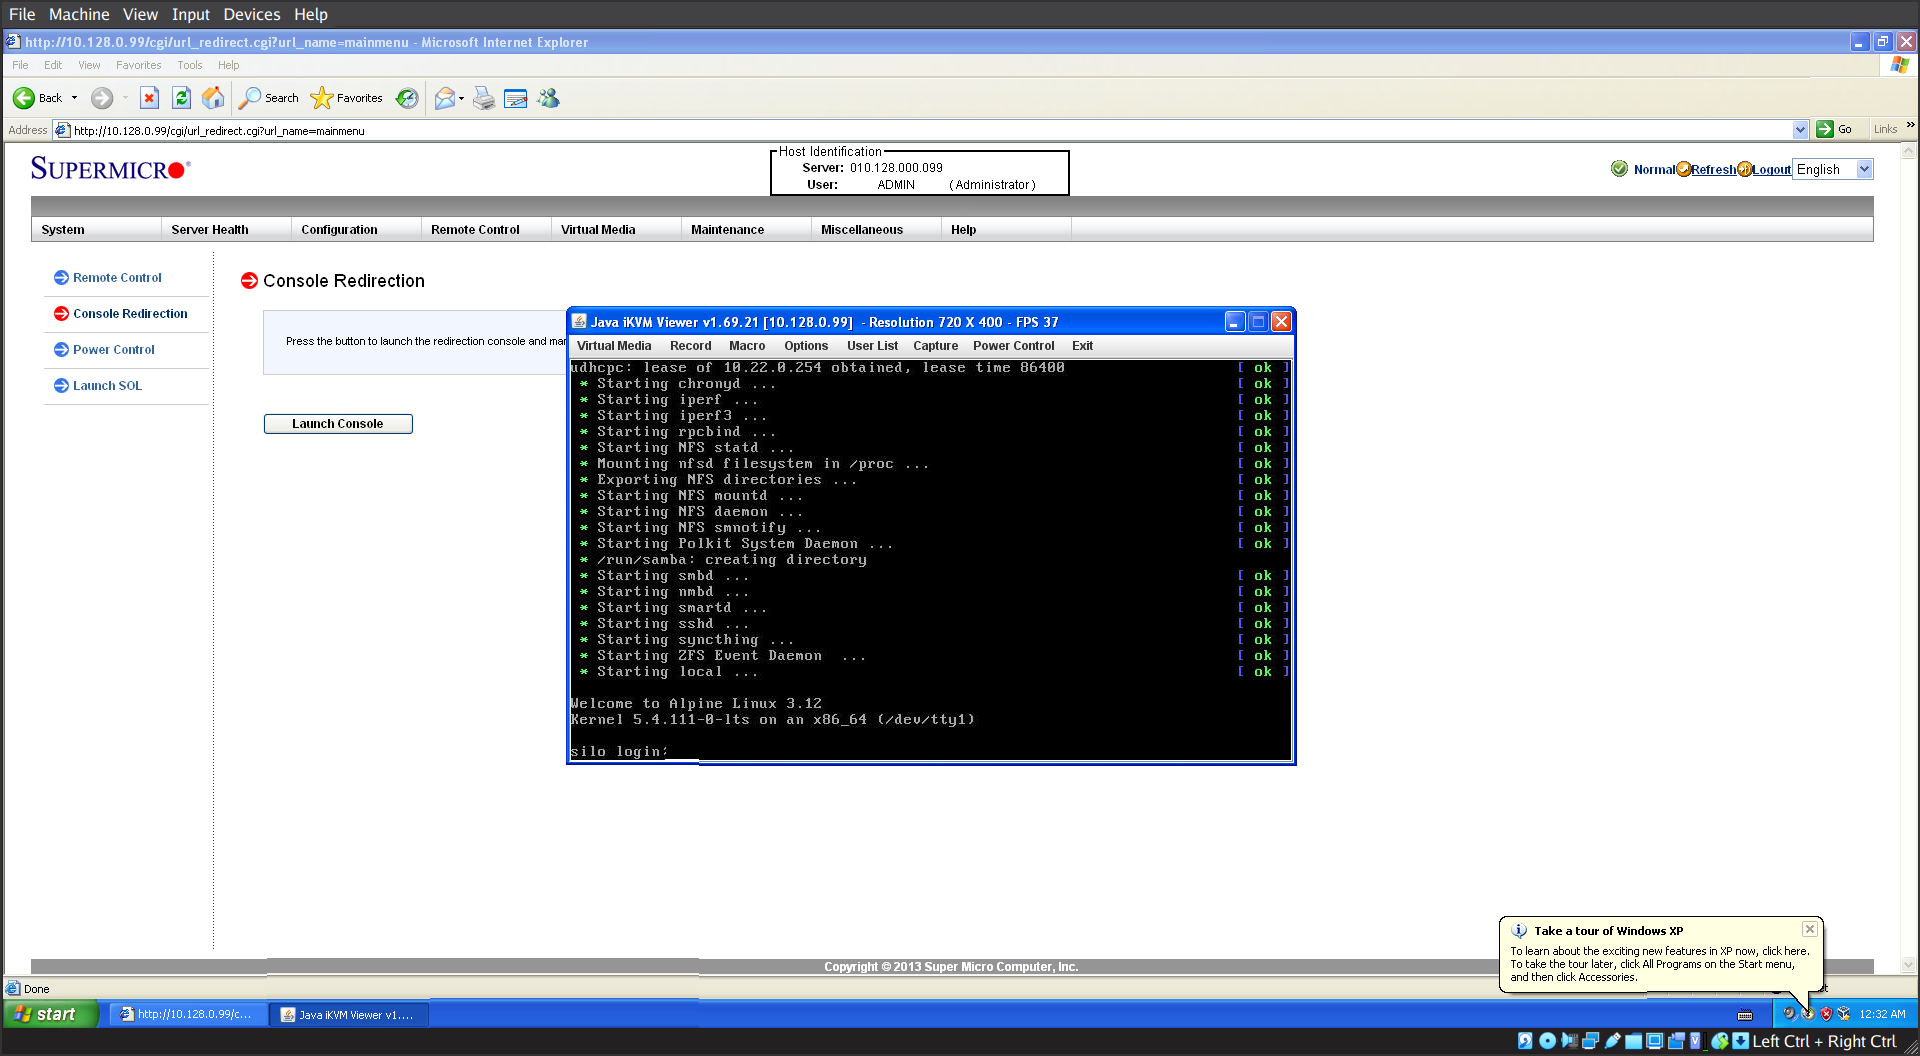Open Capture menu in iKVM Viewer
This screenshot has height=1056, width=1920.
[935, 345]
